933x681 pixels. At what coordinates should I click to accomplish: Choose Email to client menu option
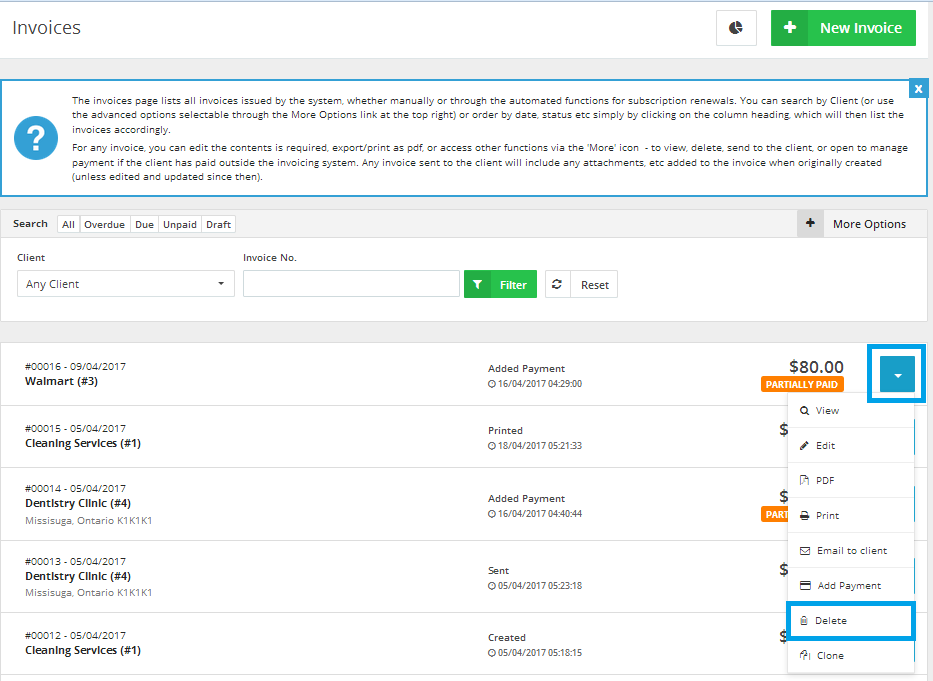pyautogui.click(x=850, y=551)
